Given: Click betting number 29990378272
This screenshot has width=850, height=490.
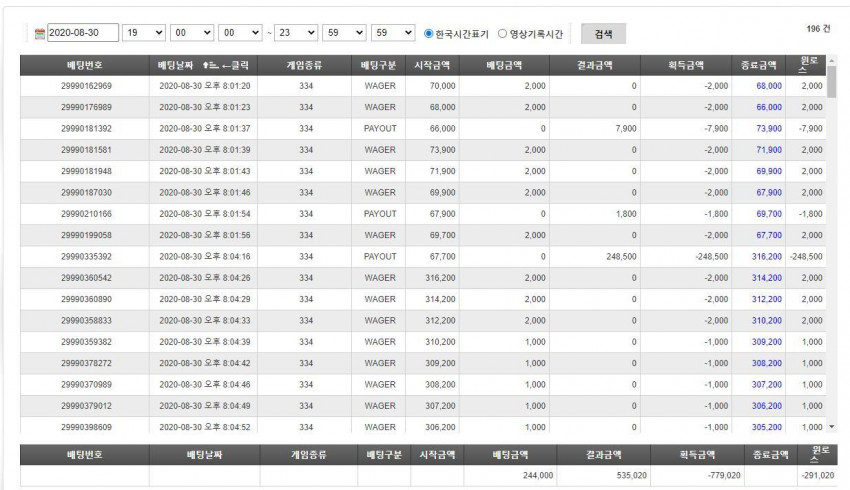Looking at the screenshot, I should (86, 363).
